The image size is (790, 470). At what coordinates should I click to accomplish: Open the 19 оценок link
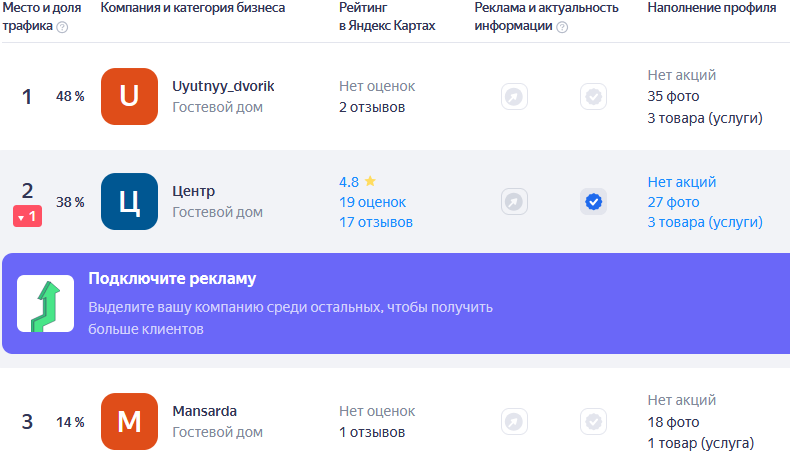pyautogui.click(x=372, y=202)
